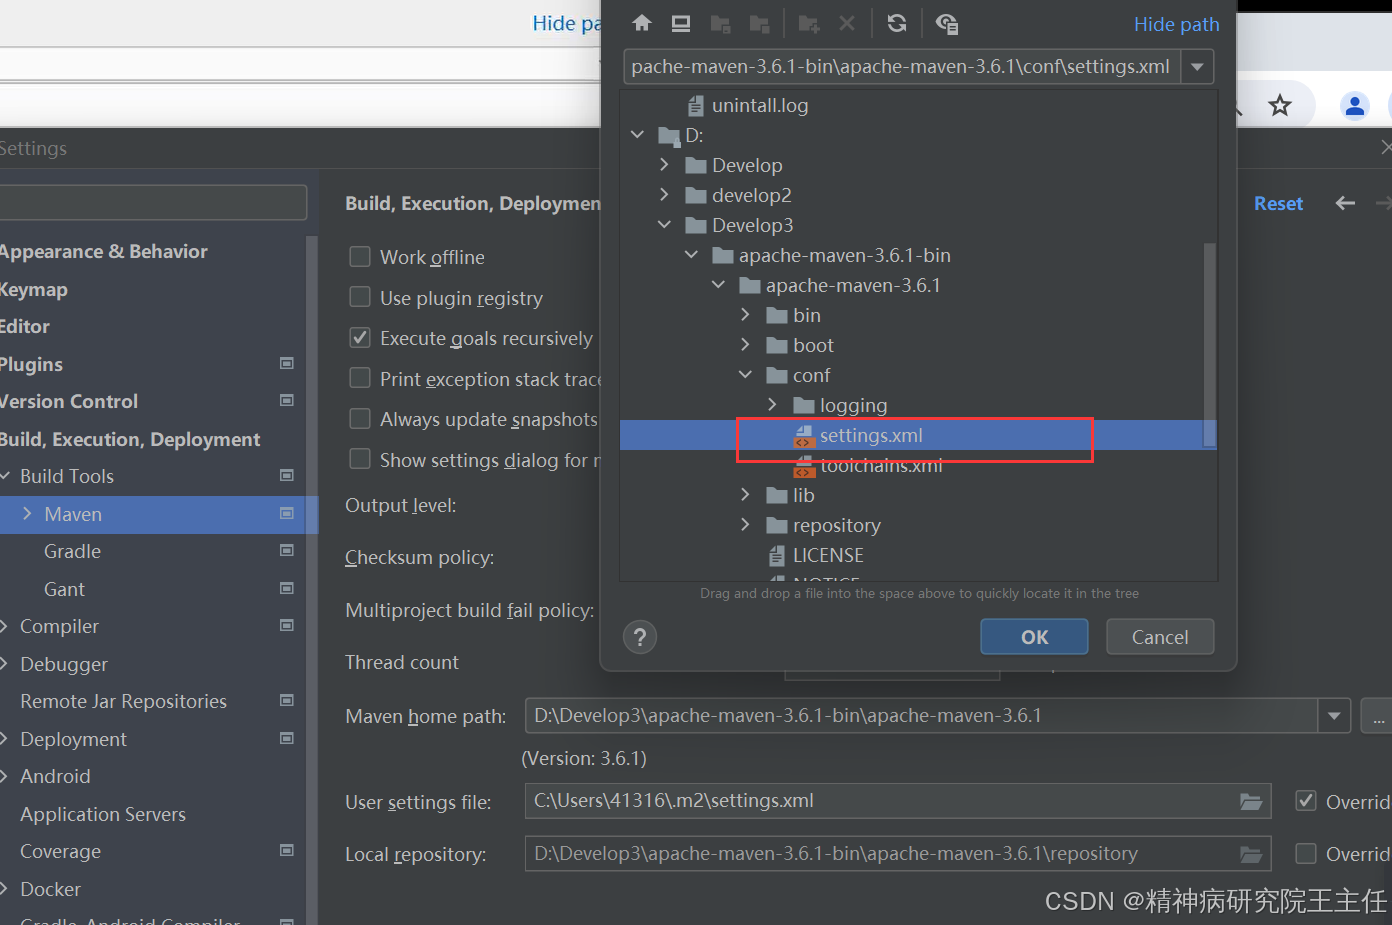
Task: Open the Maven home path dropdown
Action: pyautogui.click(x=1334, y=715)
